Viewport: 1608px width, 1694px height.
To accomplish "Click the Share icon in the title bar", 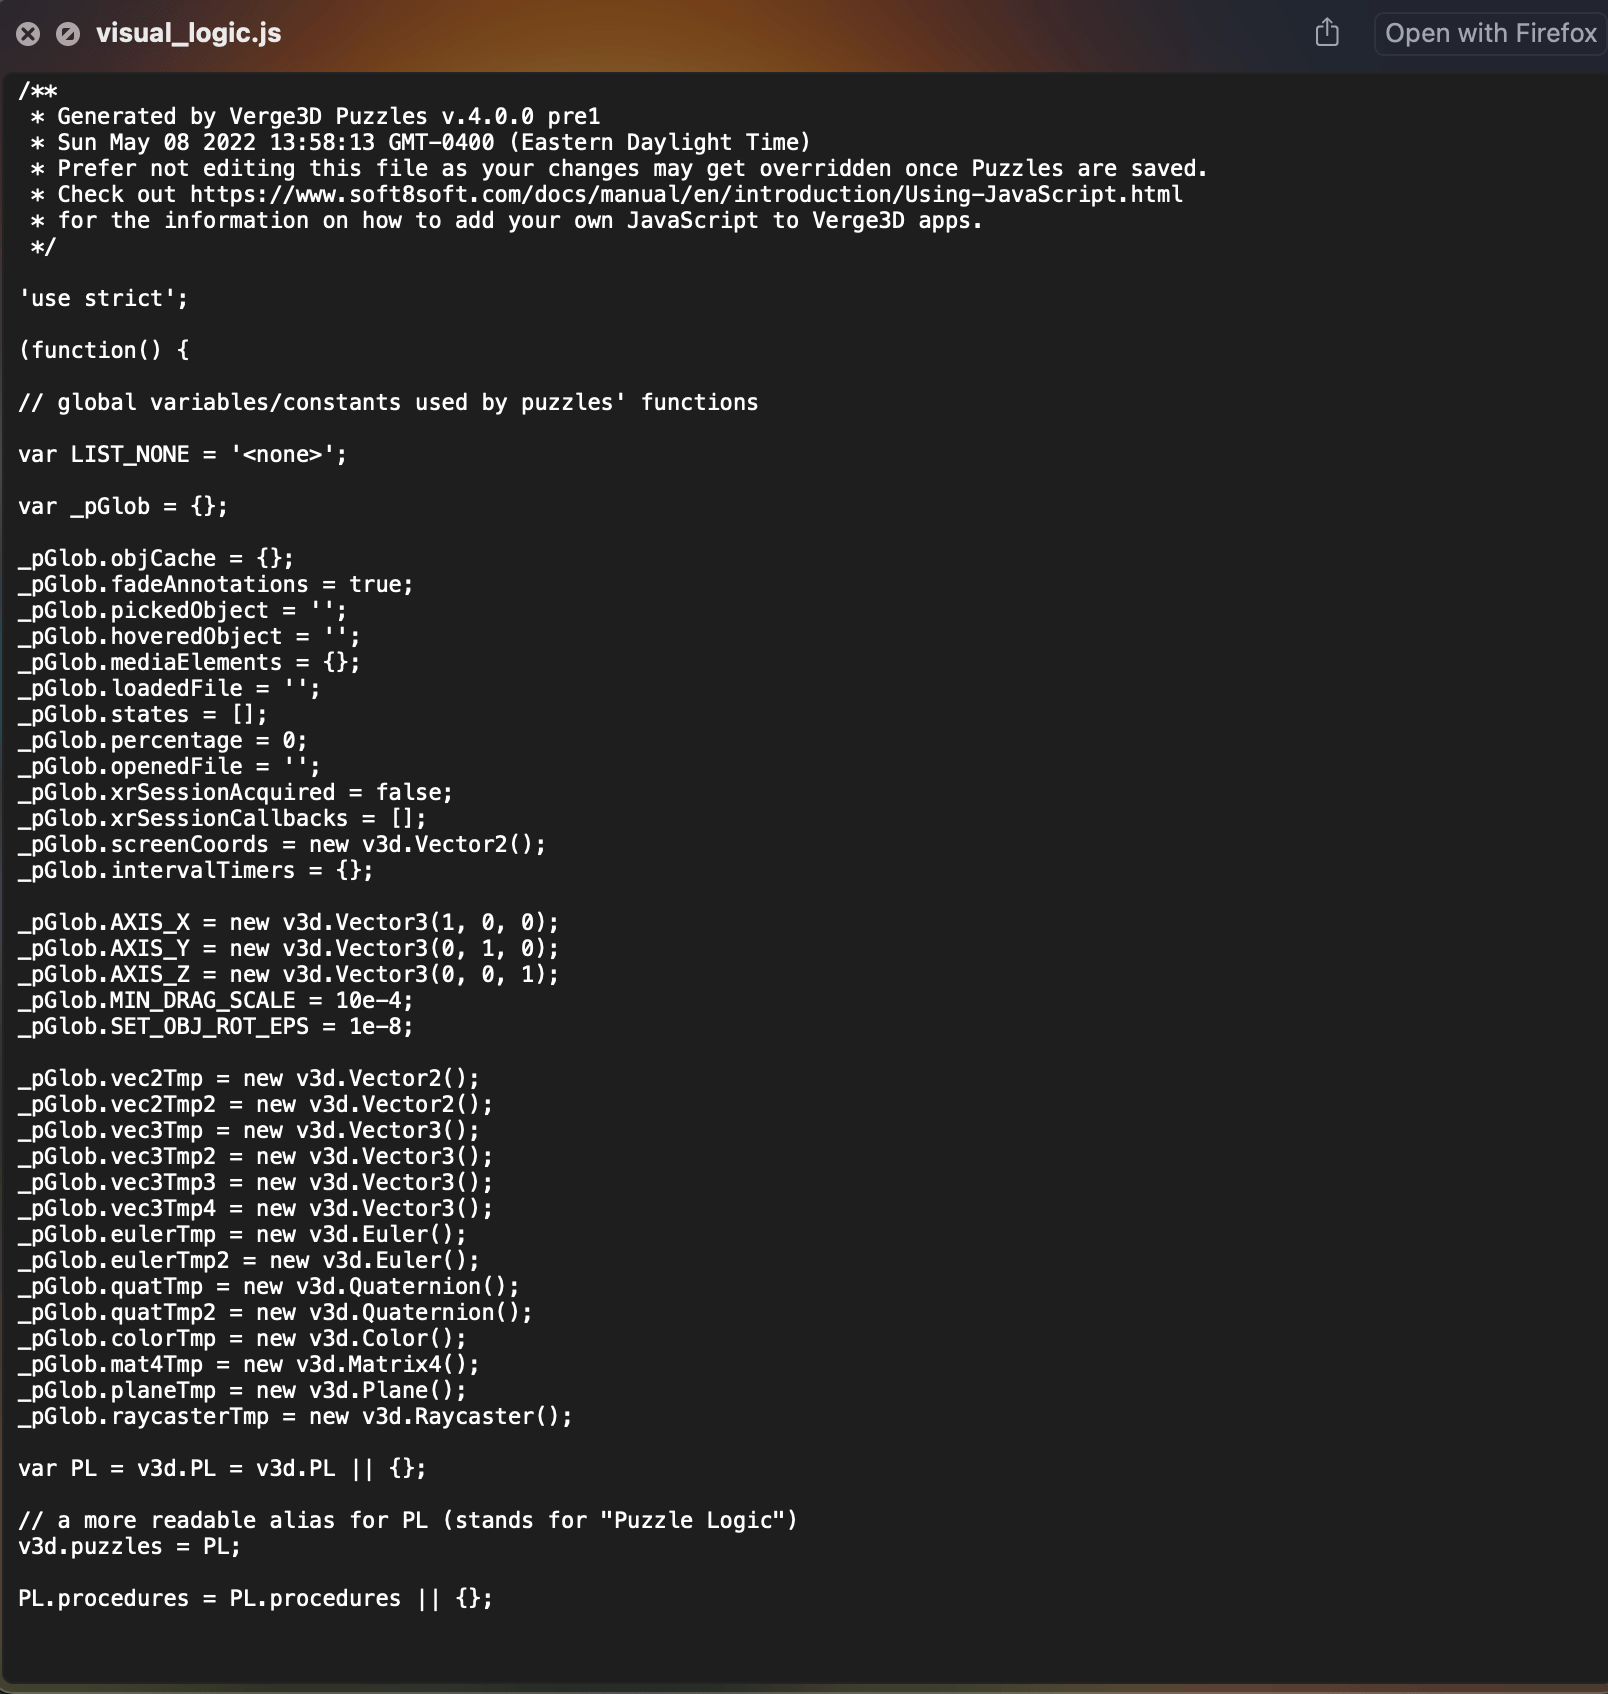I will (1327, 33).
